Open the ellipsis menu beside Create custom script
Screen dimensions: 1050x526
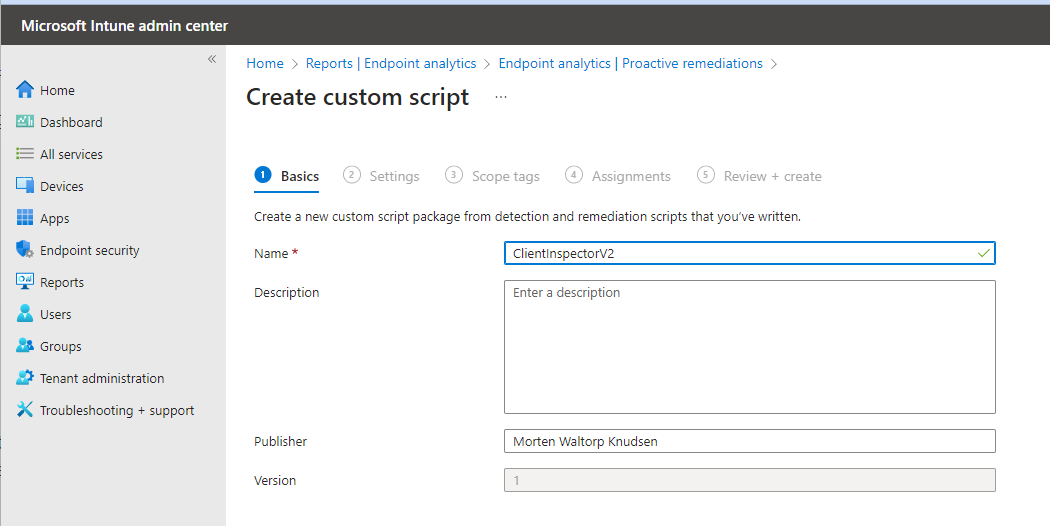tap(501, 97)
